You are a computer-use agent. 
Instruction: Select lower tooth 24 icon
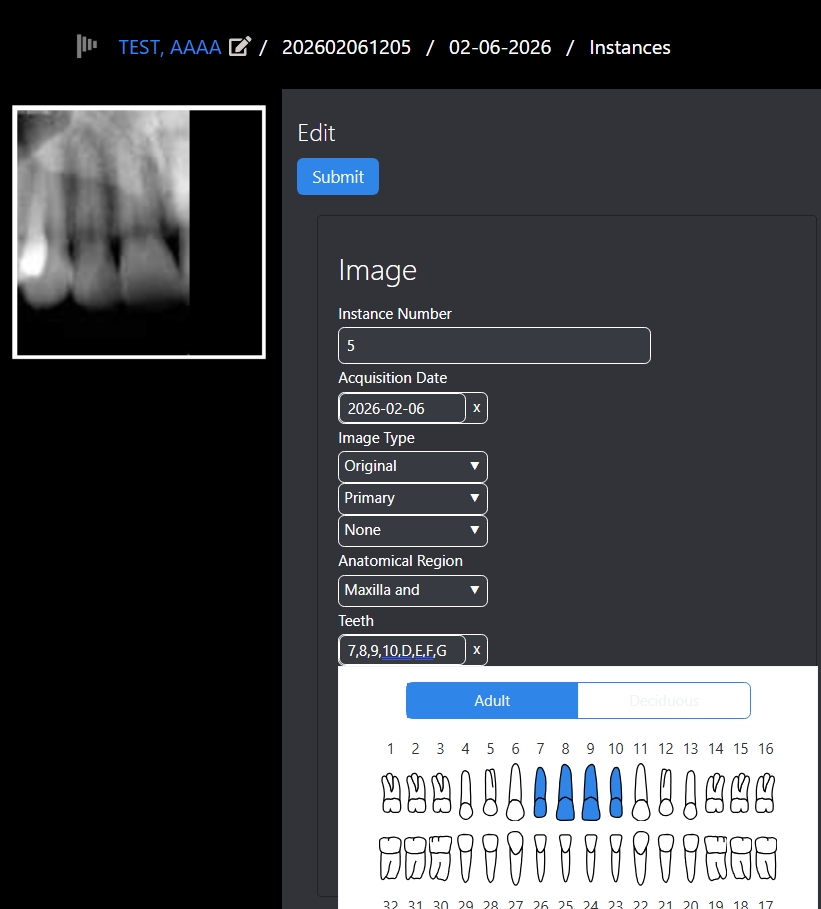point(590,858)
